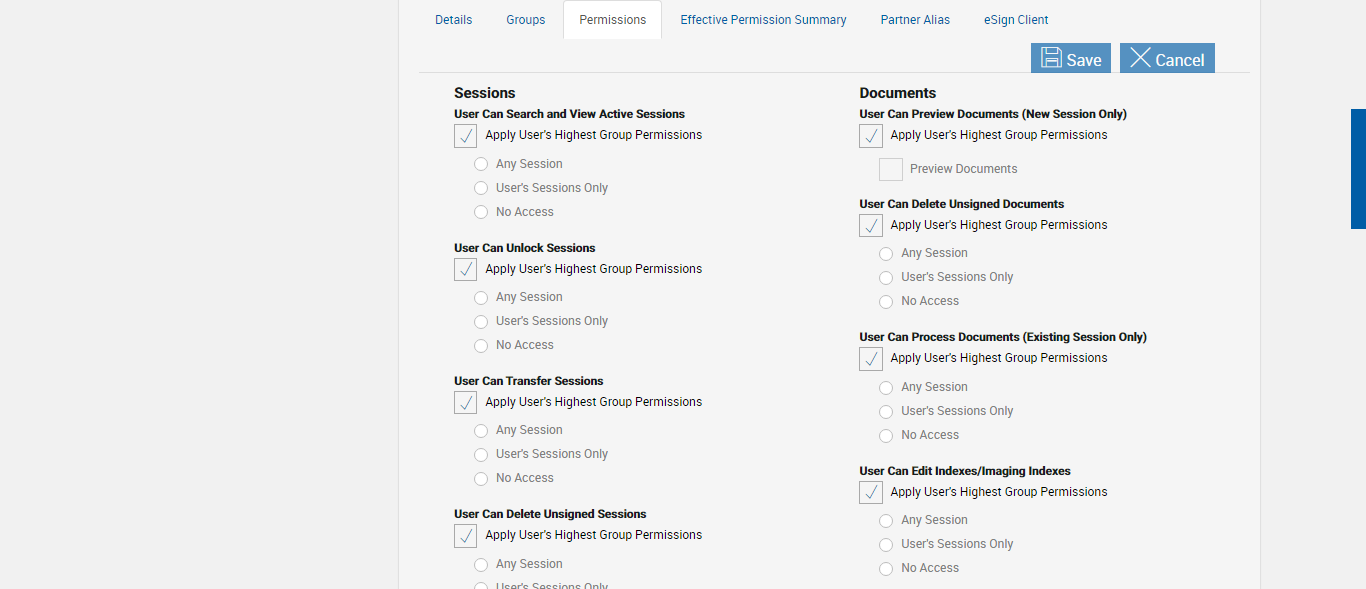Switch to the Groups tab
This screenshot has width=1366, height=589.
pos(525,20)
